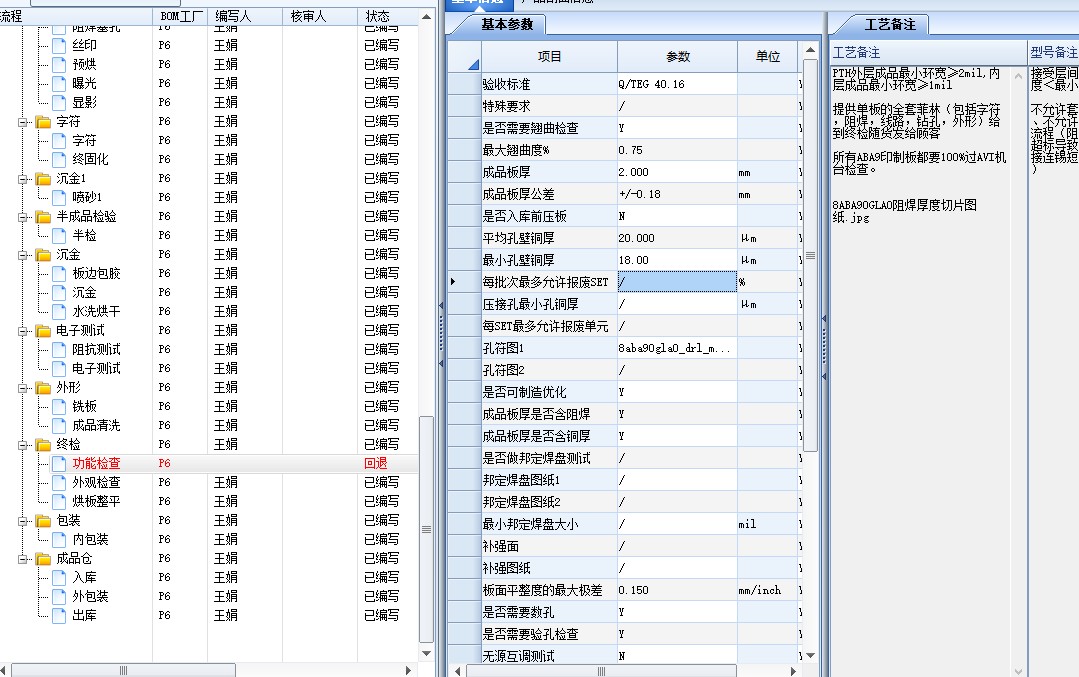This screenshot has height=677, width=1079.
Task: Click the 孔符图1 value cell
Action: [677, 348]
